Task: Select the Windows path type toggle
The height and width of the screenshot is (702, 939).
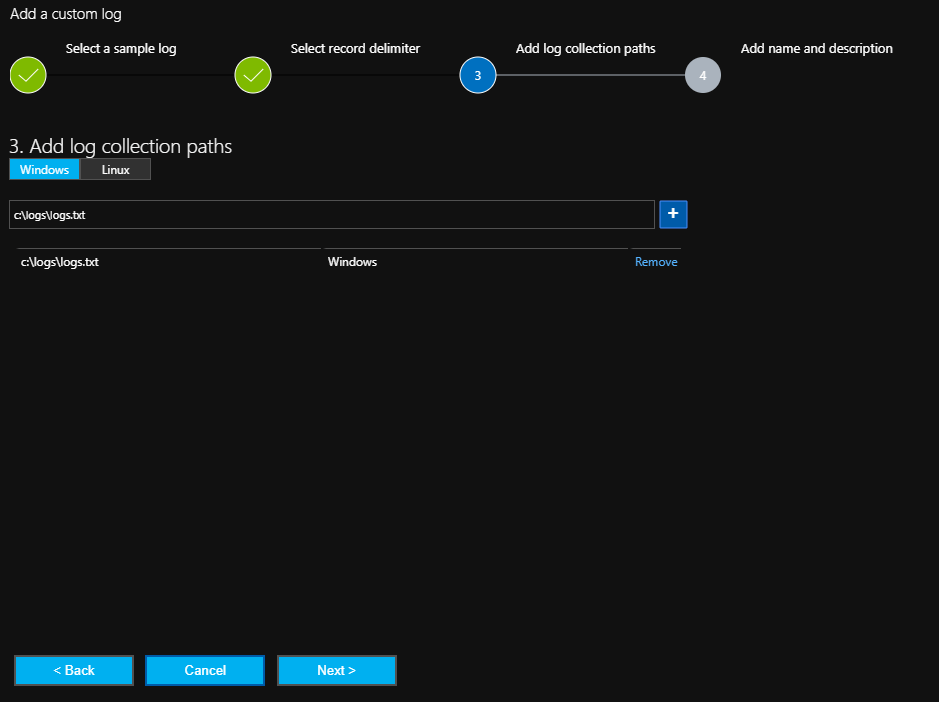Action: [x=44, y=170]
